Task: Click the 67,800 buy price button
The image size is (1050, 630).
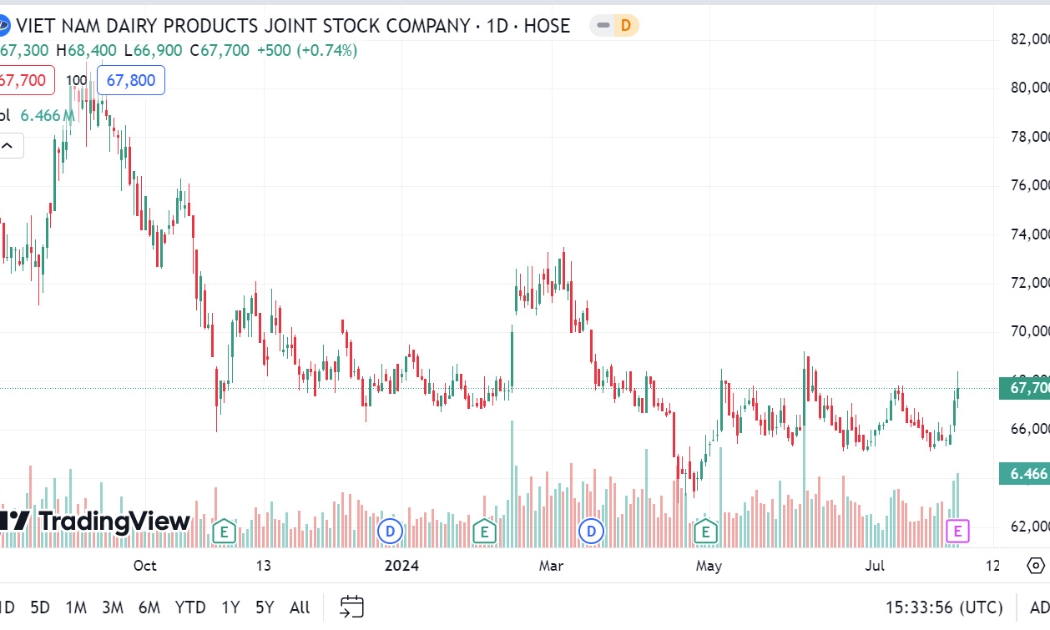Action: [x=131, y=80]
